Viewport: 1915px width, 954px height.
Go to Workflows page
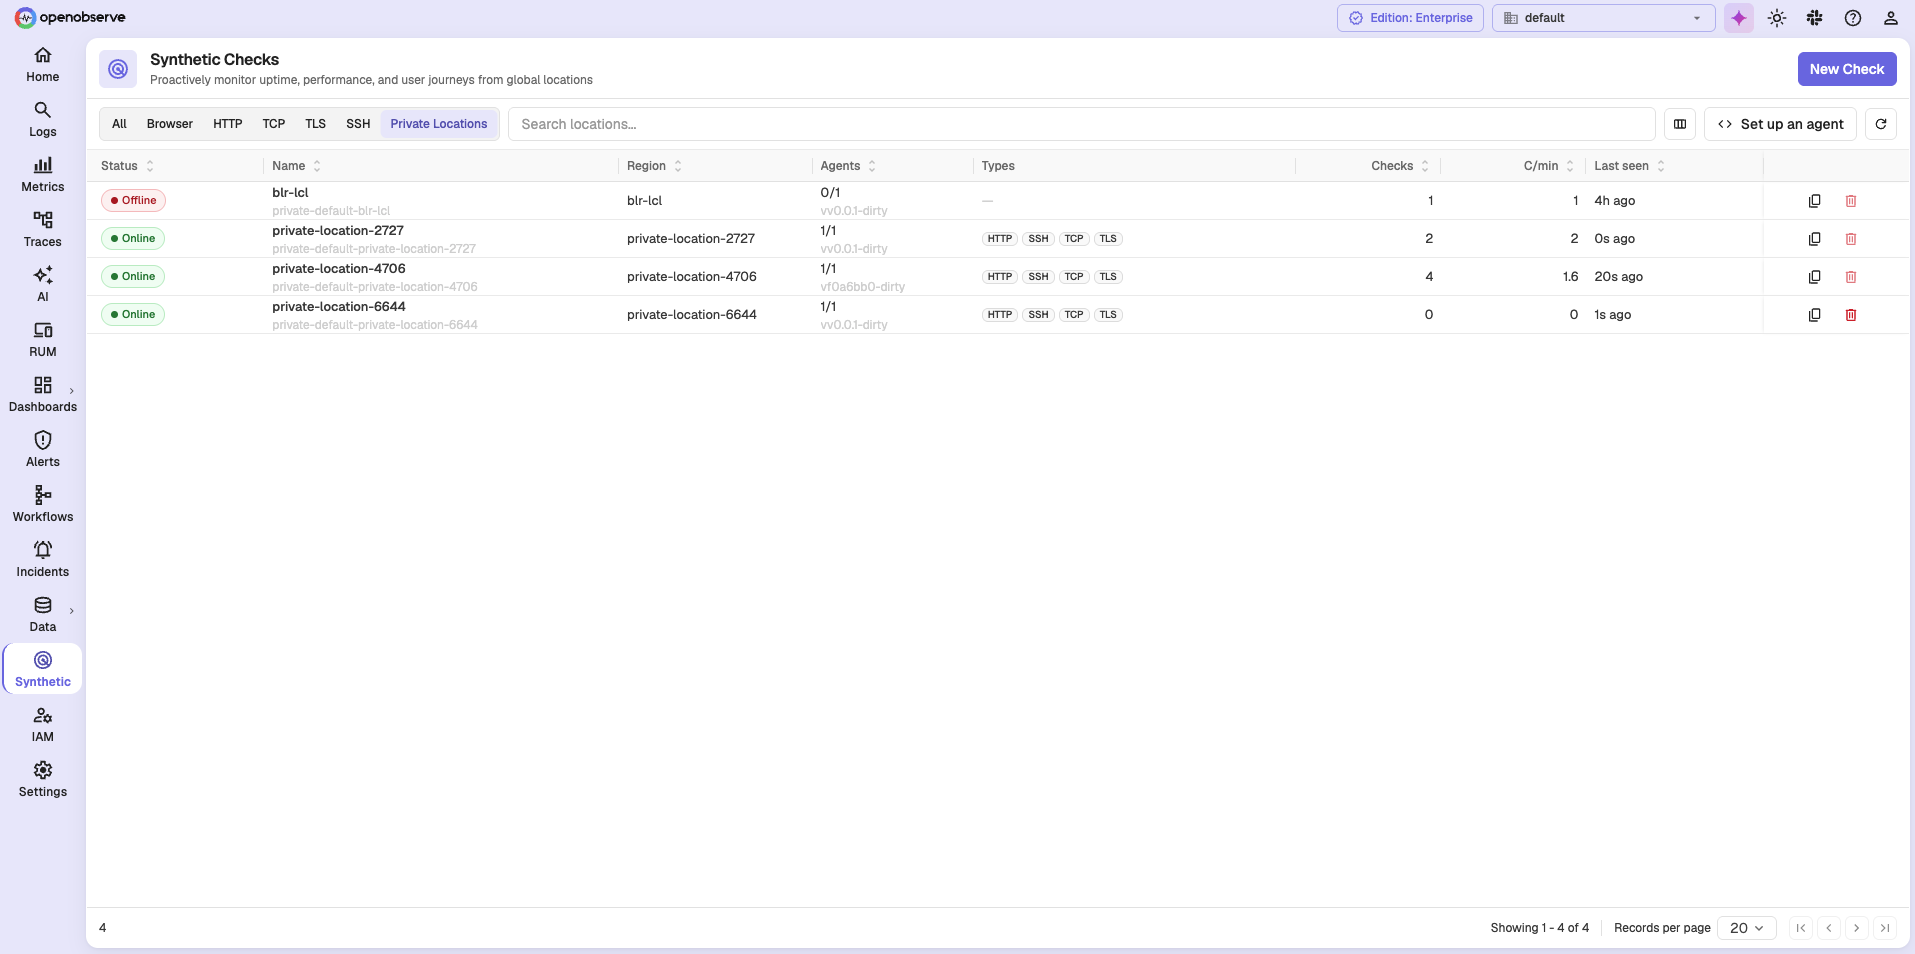click(43, 505)
